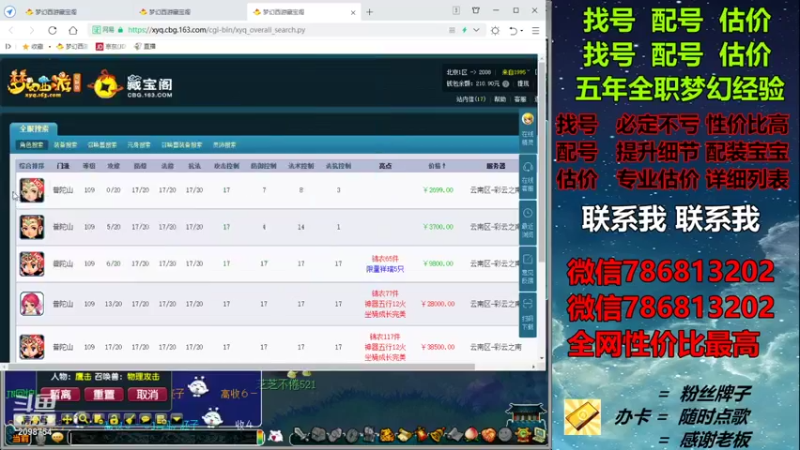Sort by 等级 column header

[89, 166]
